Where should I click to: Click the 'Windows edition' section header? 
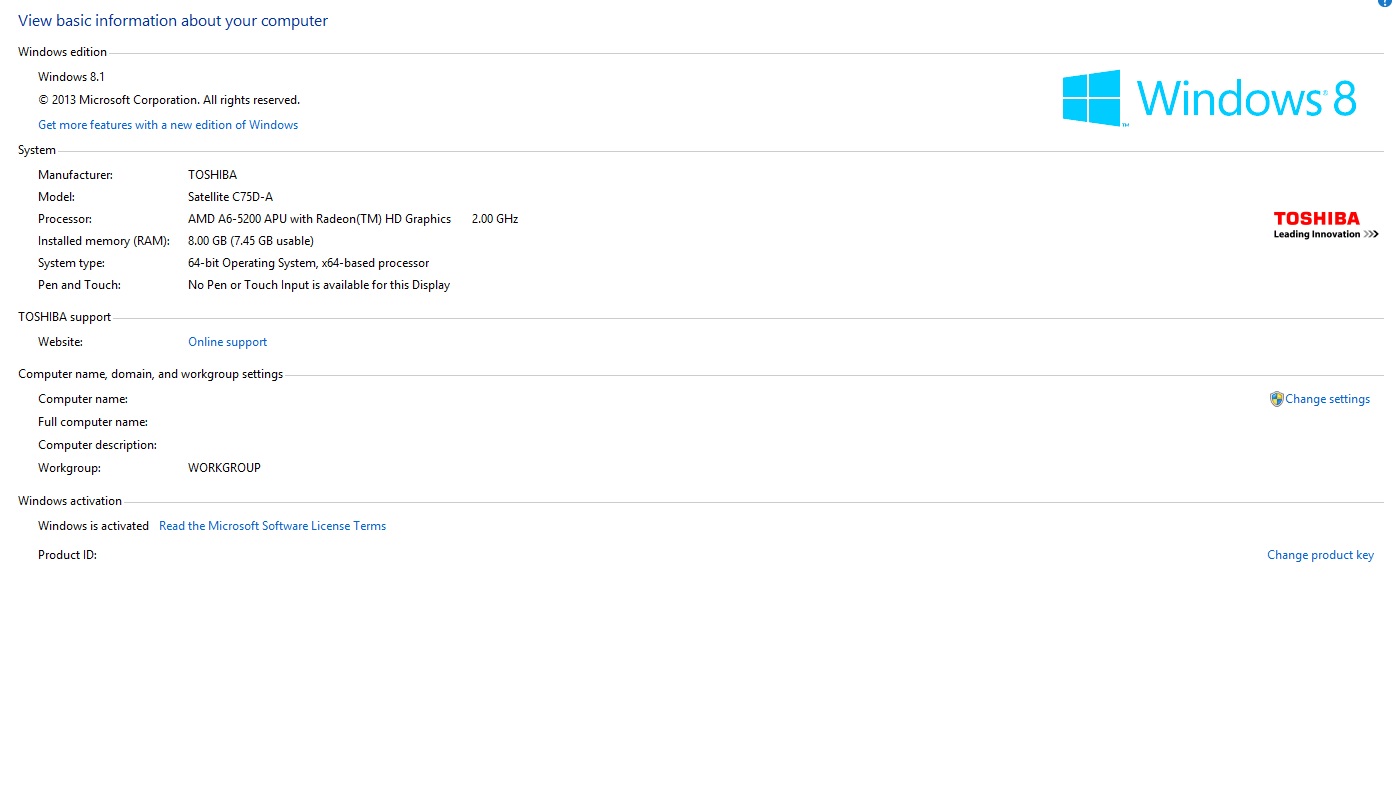pos(62,52)
